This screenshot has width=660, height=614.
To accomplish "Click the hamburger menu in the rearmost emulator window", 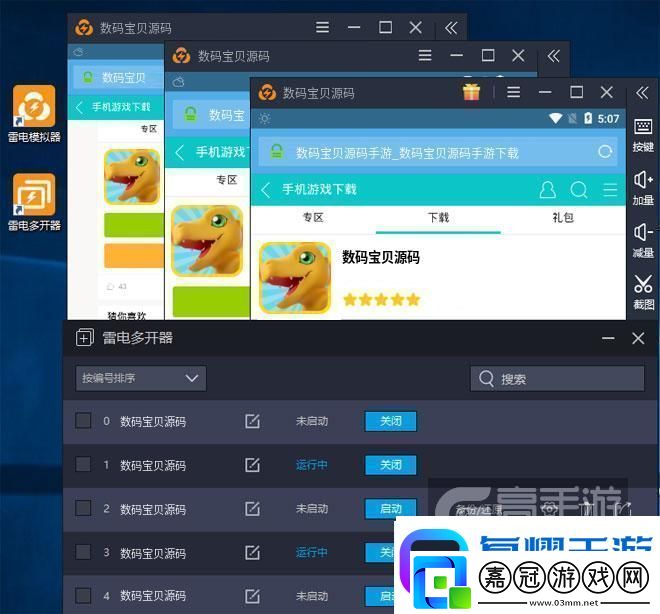I will [x=322, y=27].
